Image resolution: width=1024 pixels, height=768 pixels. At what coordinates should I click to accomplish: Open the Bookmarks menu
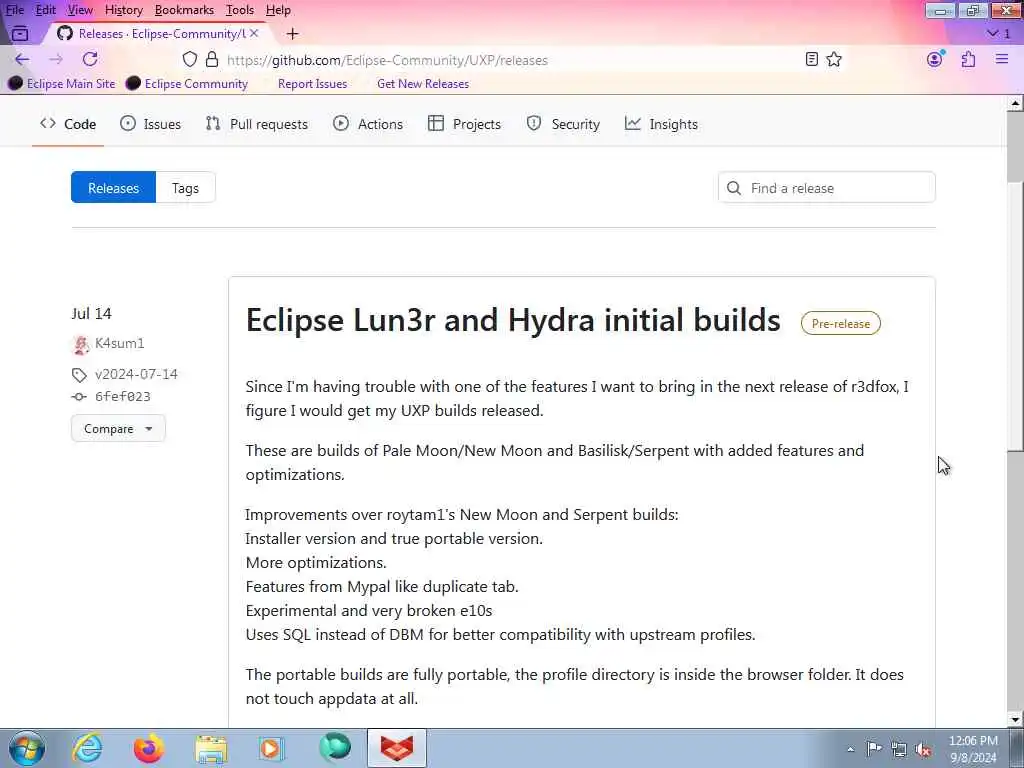[184, 10]
